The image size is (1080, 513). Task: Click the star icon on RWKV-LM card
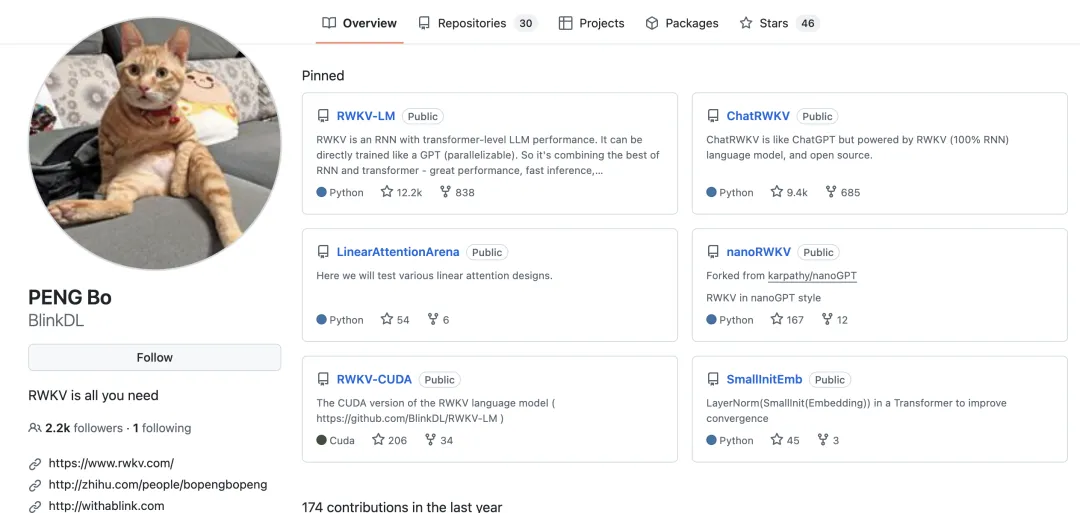point(387,192)
